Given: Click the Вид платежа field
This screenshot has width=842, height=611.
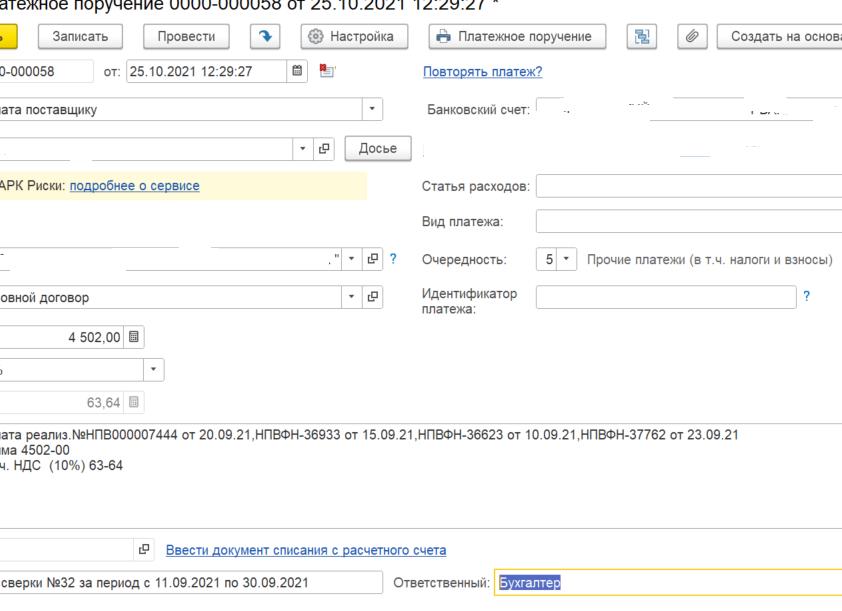Looking at the screenshot, I should 689,222.
